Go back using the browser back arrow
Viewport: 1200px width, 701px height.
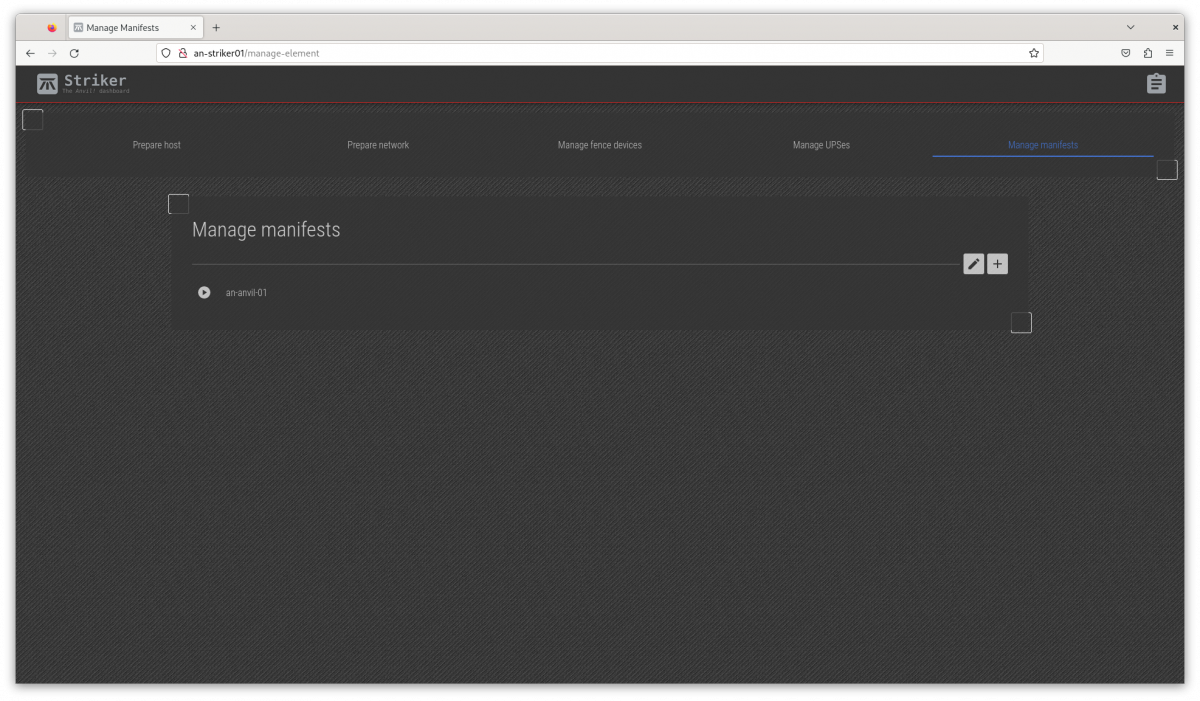point(30,53)
